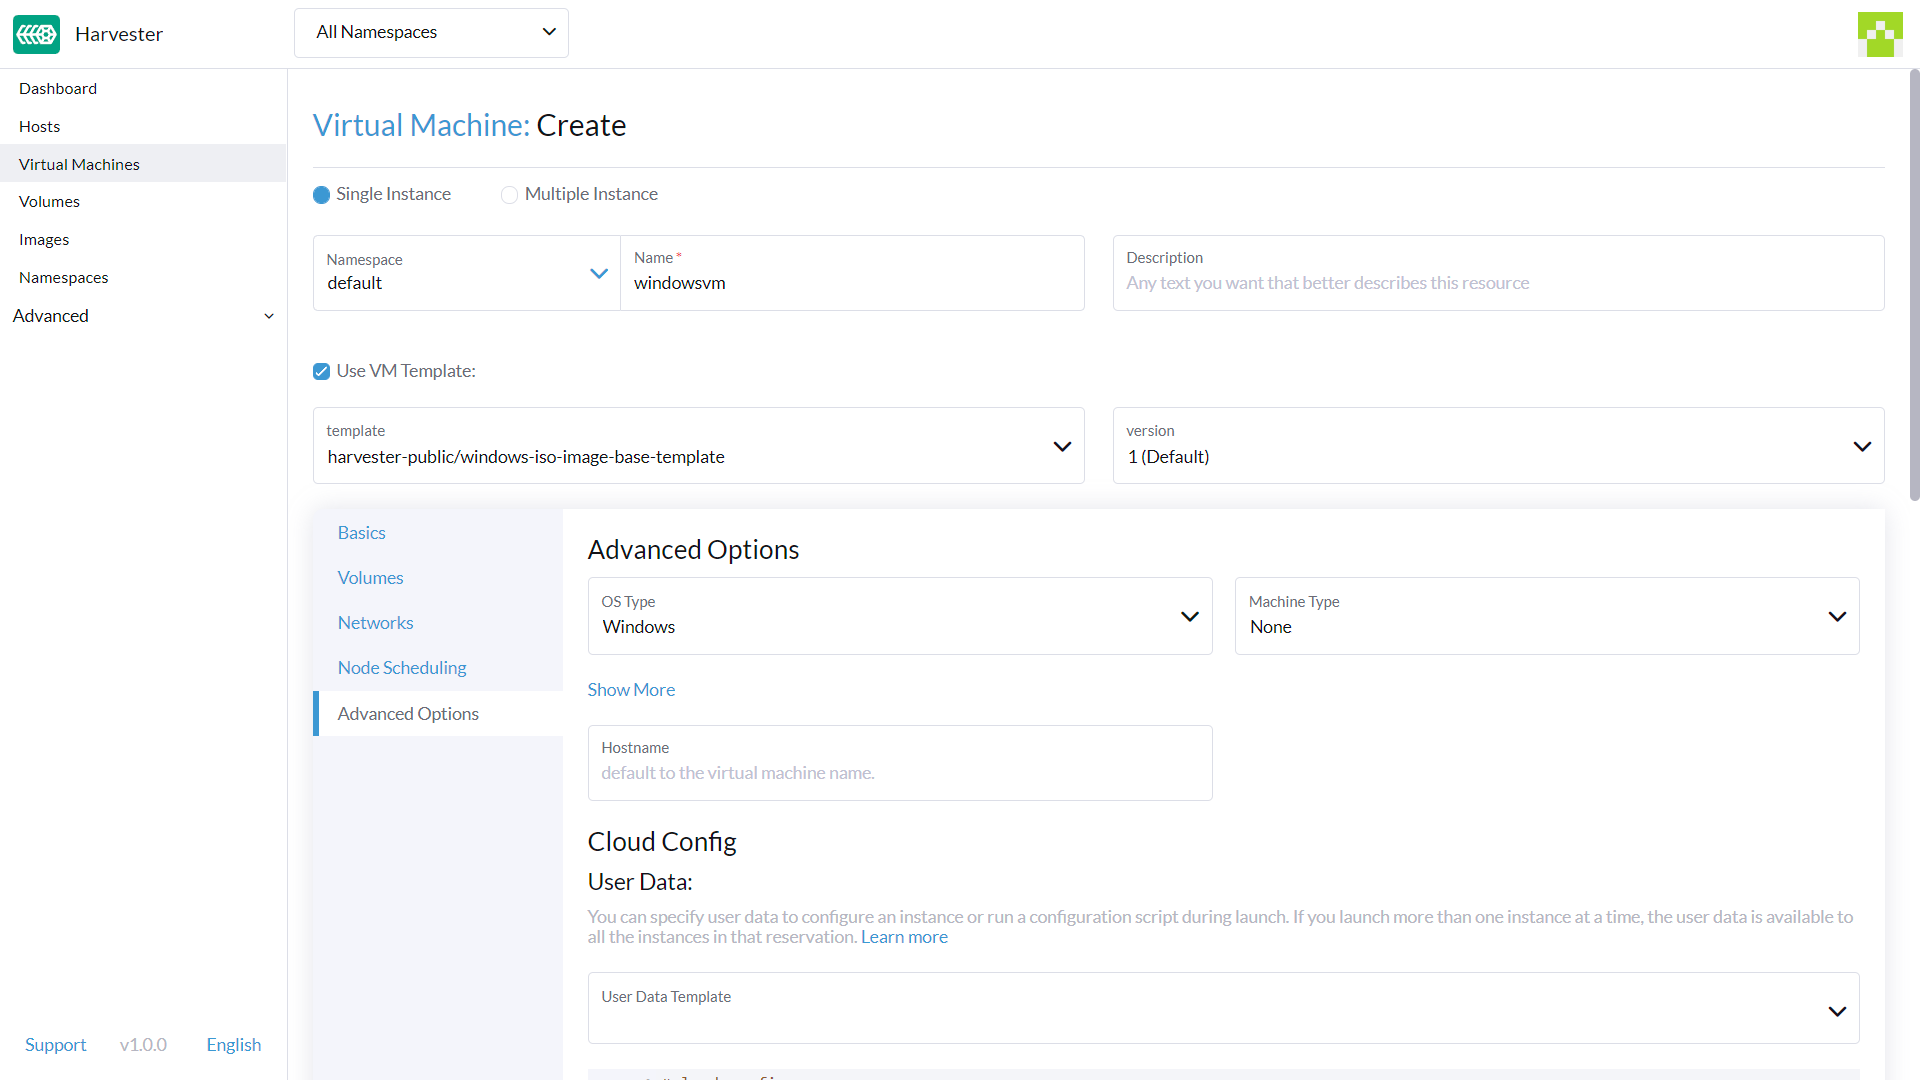The width and height of the screenshot is (1920, 1080).
Task: Collapse the Advanced section in sidebar
Action: 269,316
